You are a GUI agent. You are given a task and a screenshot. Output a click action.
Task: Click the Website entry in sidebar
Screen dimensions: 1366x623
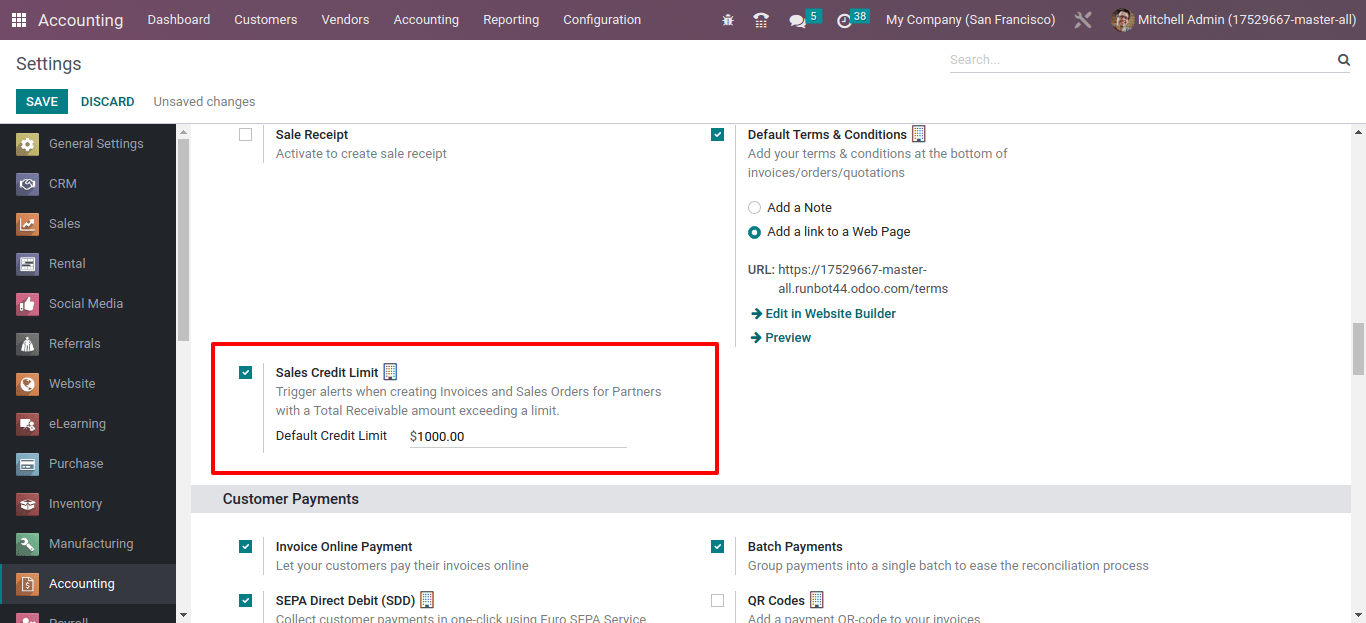[x=88, y=384]
